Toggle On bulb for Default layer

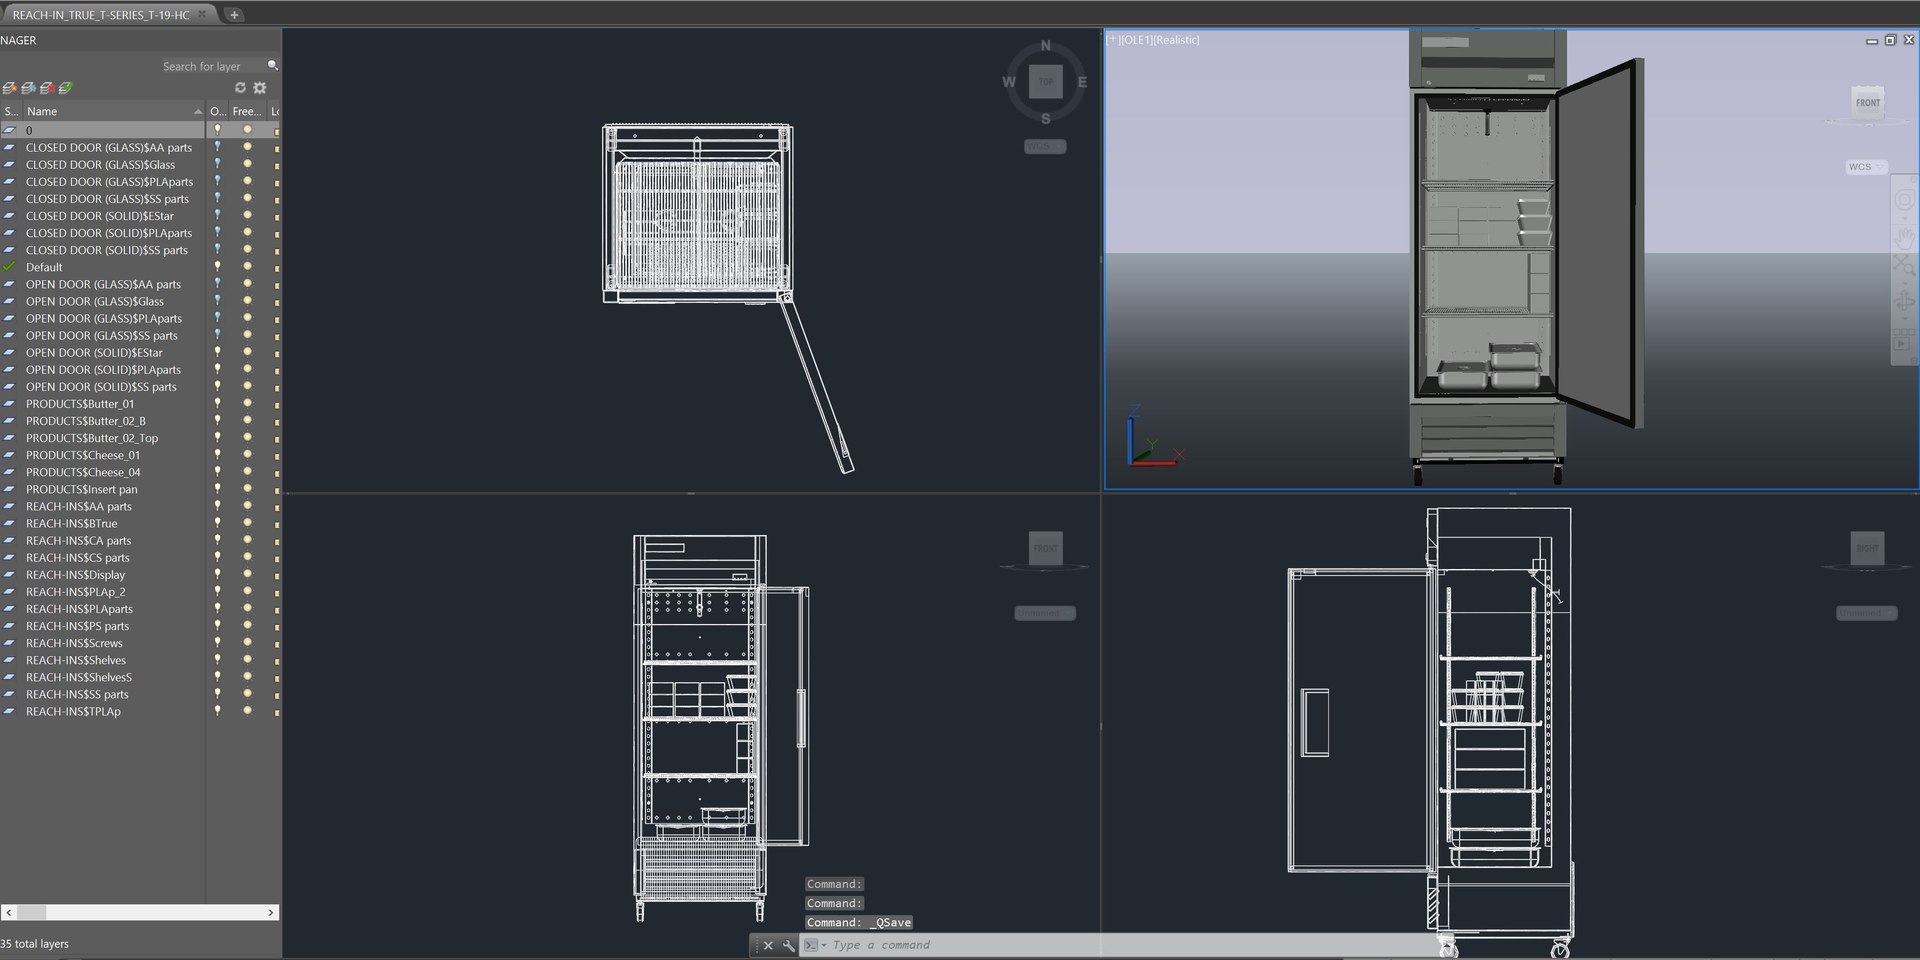[x=217, y=267]
